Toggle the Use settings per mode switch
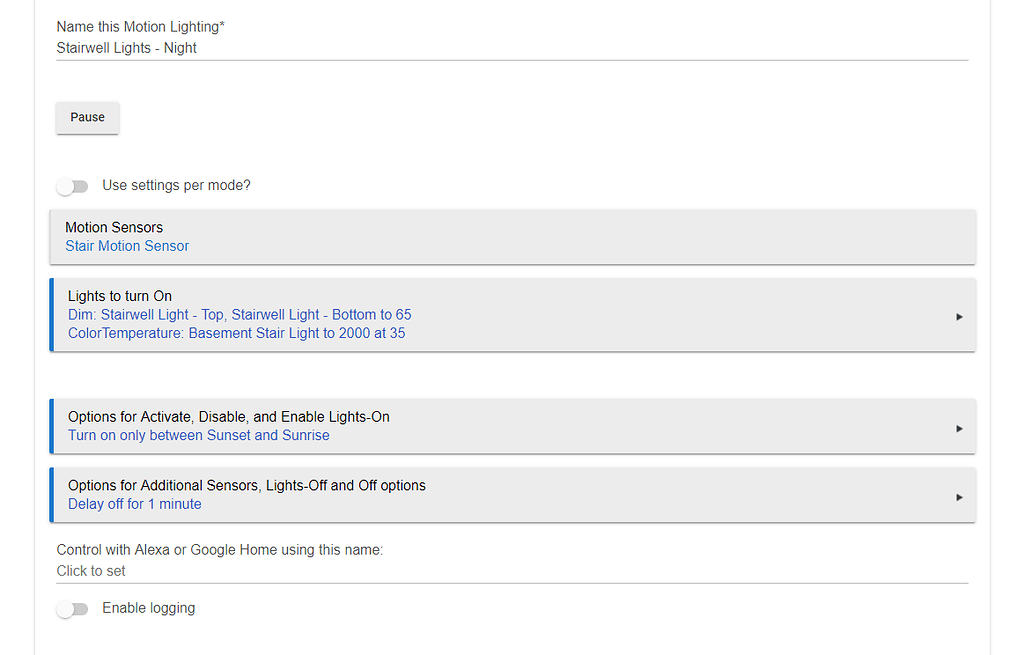Image resolution: width=1024 pixels, height=655 pixels. 72,186
